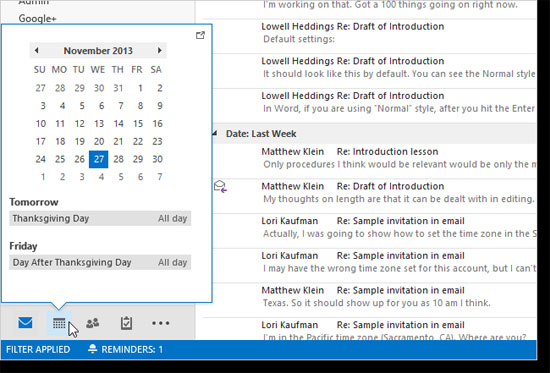Open Lori Kaufman email about setting time zone
550x373 pixels.
pos(374,227)
